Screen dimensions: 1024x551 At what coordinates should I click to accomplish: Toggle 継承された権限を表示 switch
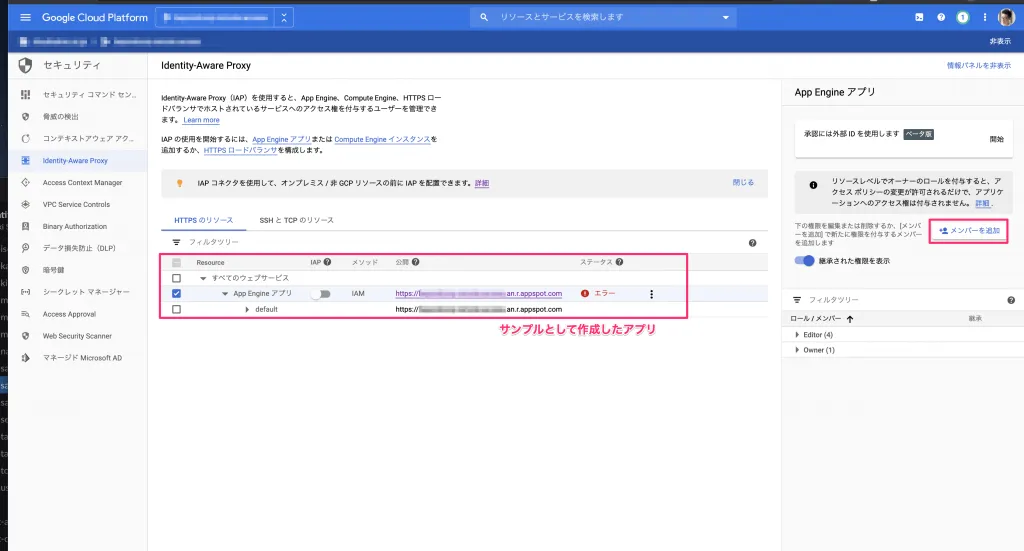[x=804, y=261]
